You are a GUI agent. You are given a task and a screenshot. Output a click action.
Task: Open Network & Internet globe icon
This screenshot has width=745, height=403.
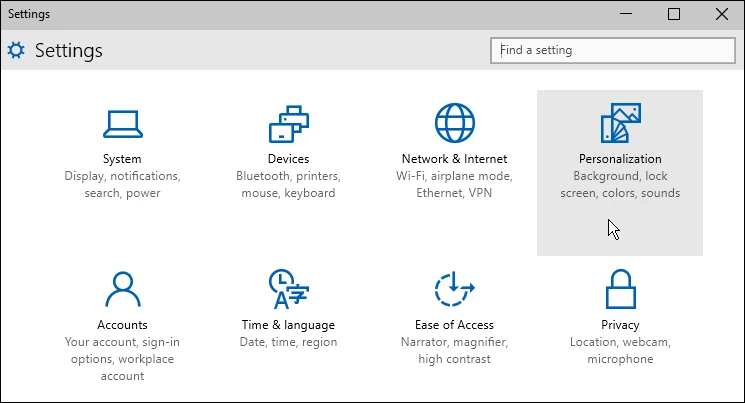coord(455,123)
